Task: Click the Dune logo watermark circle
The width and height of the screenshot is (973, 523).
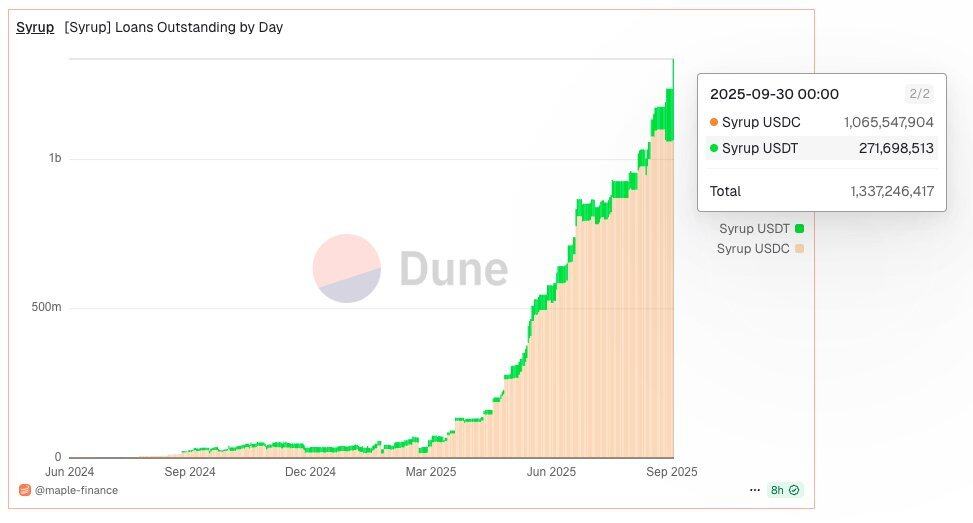Action: 346,268
